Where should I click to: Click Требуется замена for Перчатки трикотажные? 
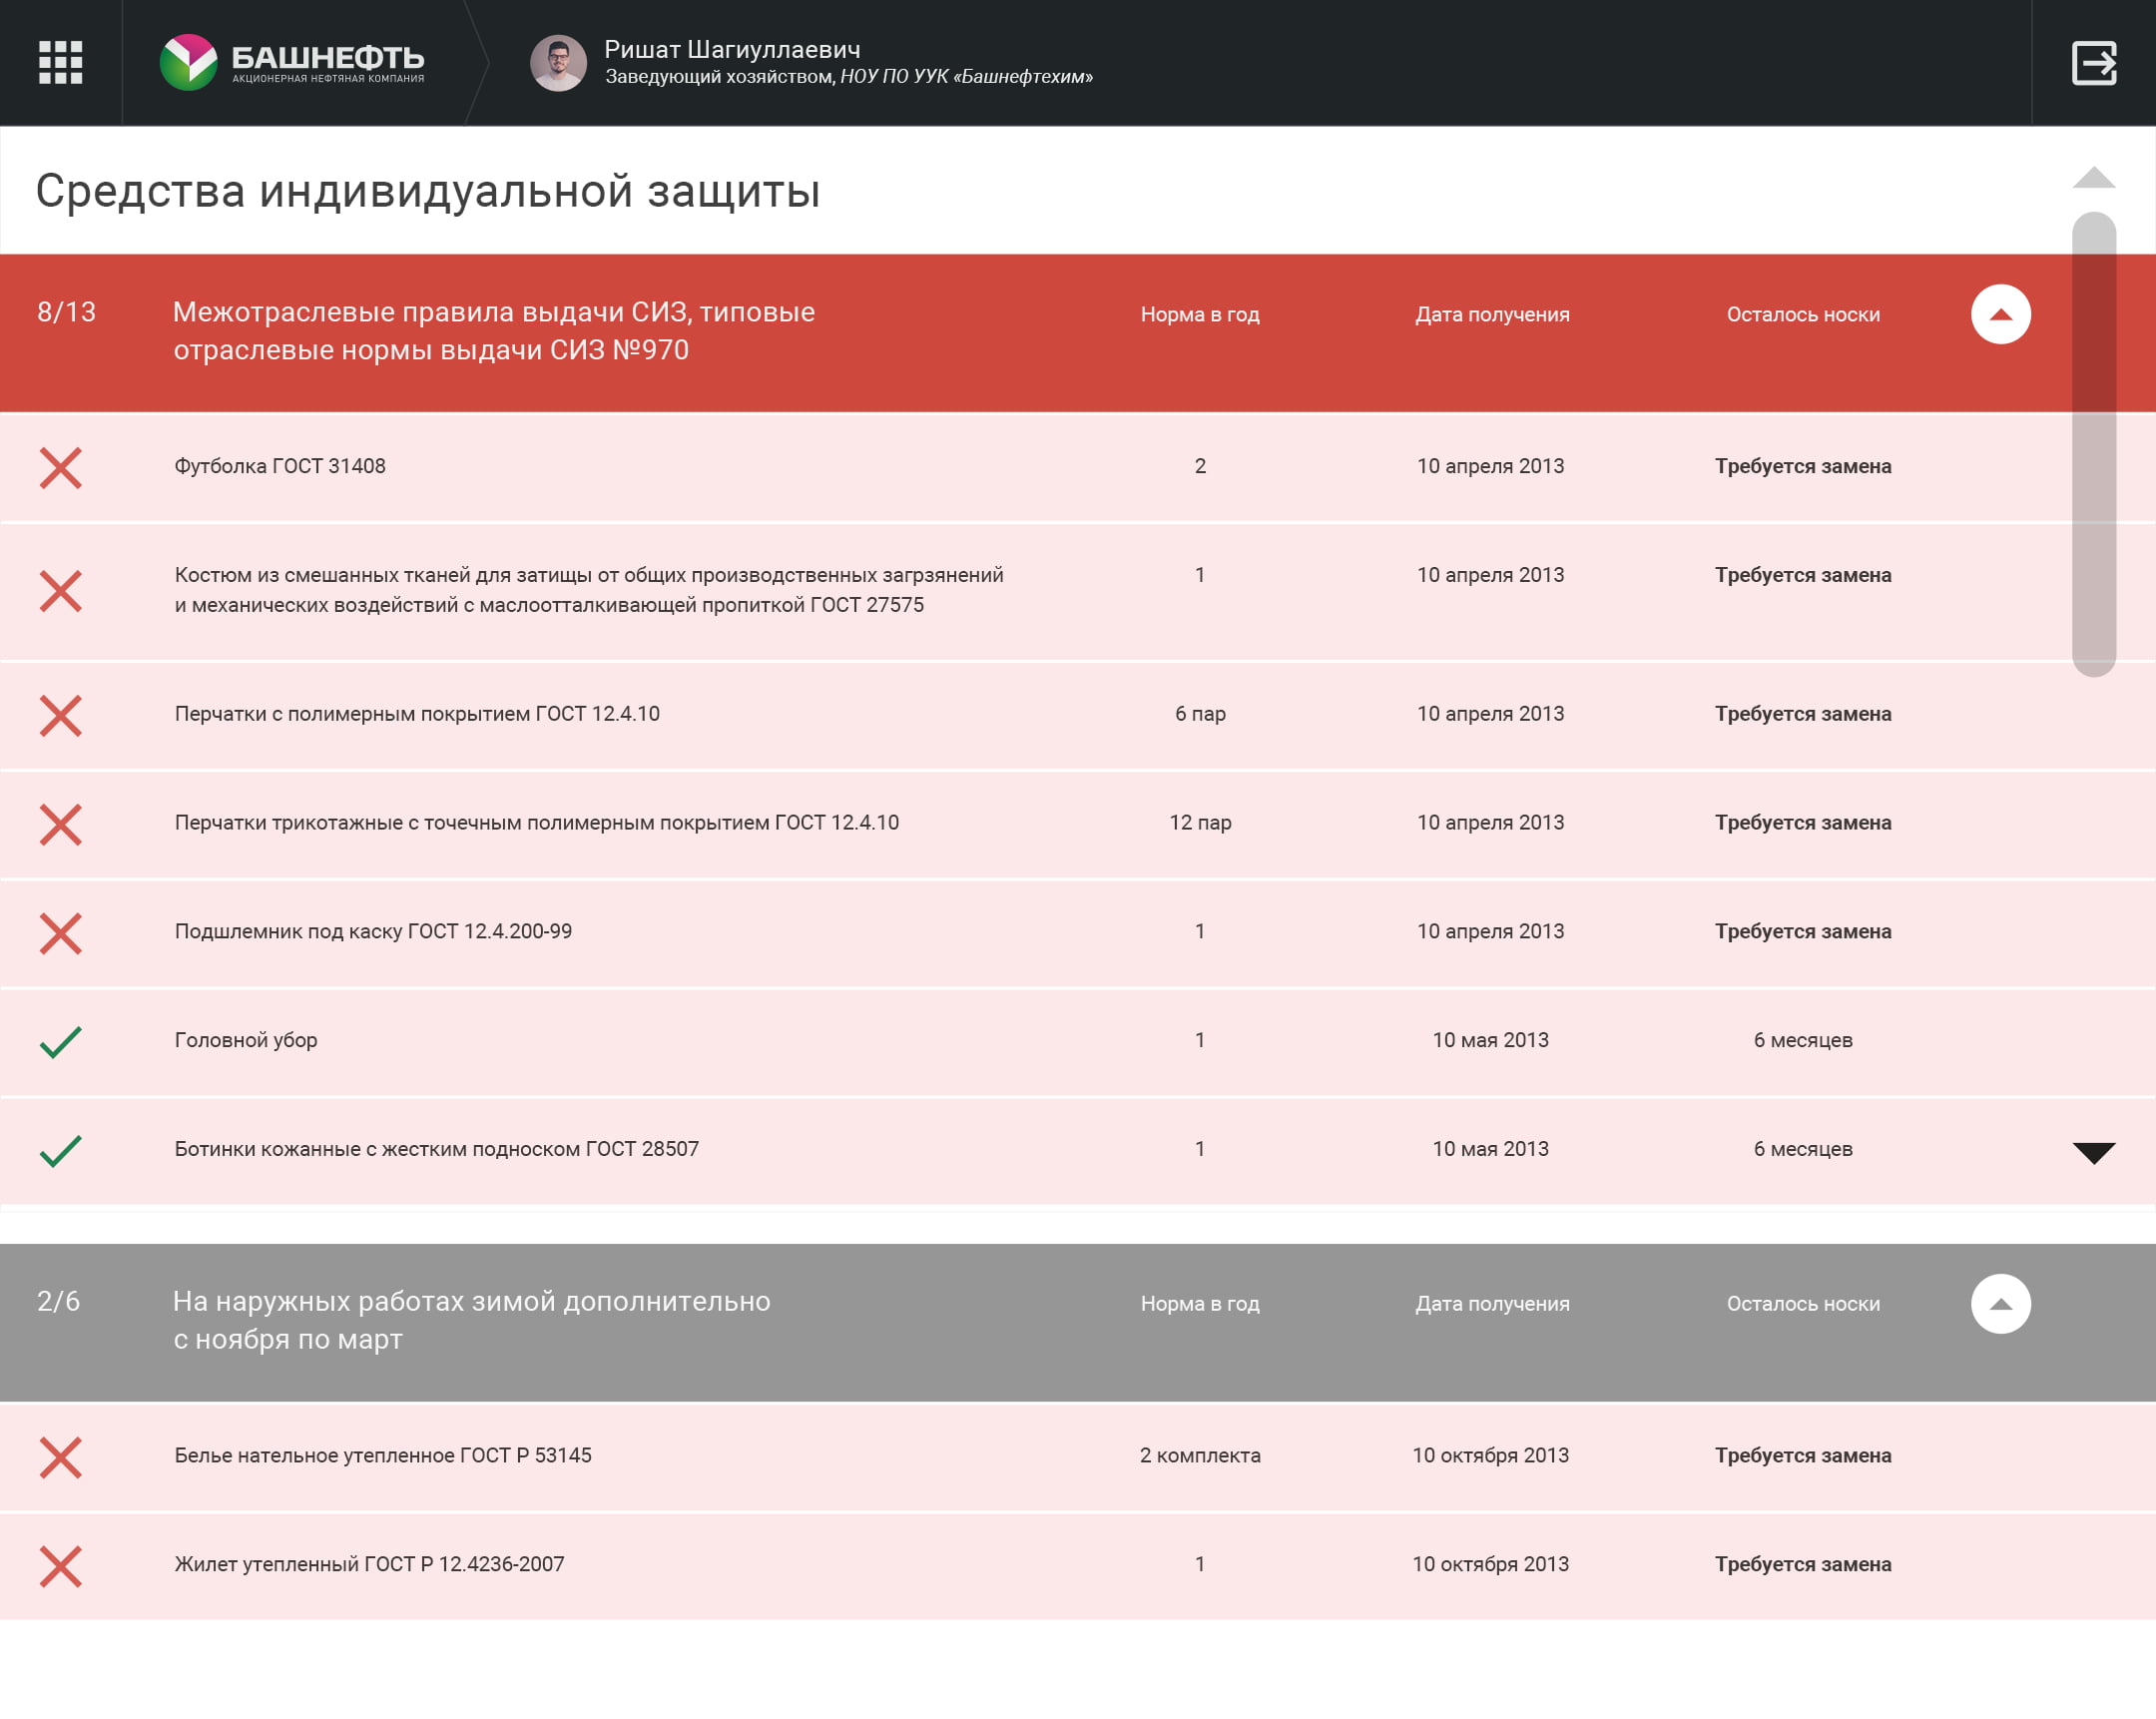click(x=1802, y=822)
